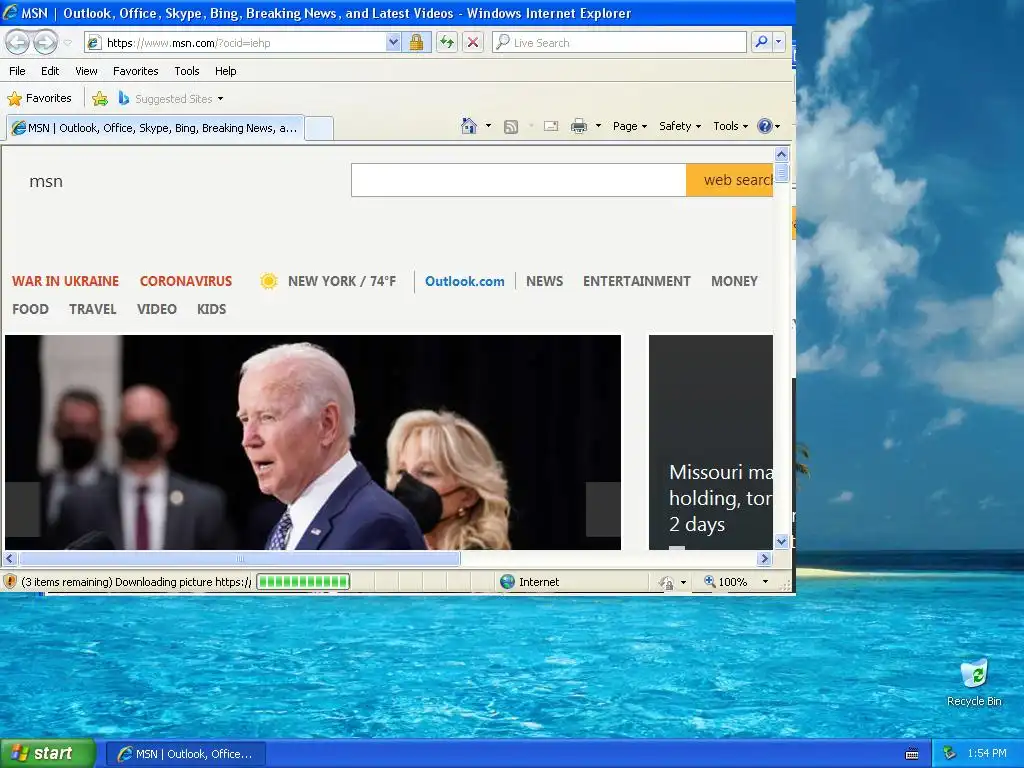Open the Safety toolbar menu
This screenshot has width=1024, height=768.
(x=679, y=126)
